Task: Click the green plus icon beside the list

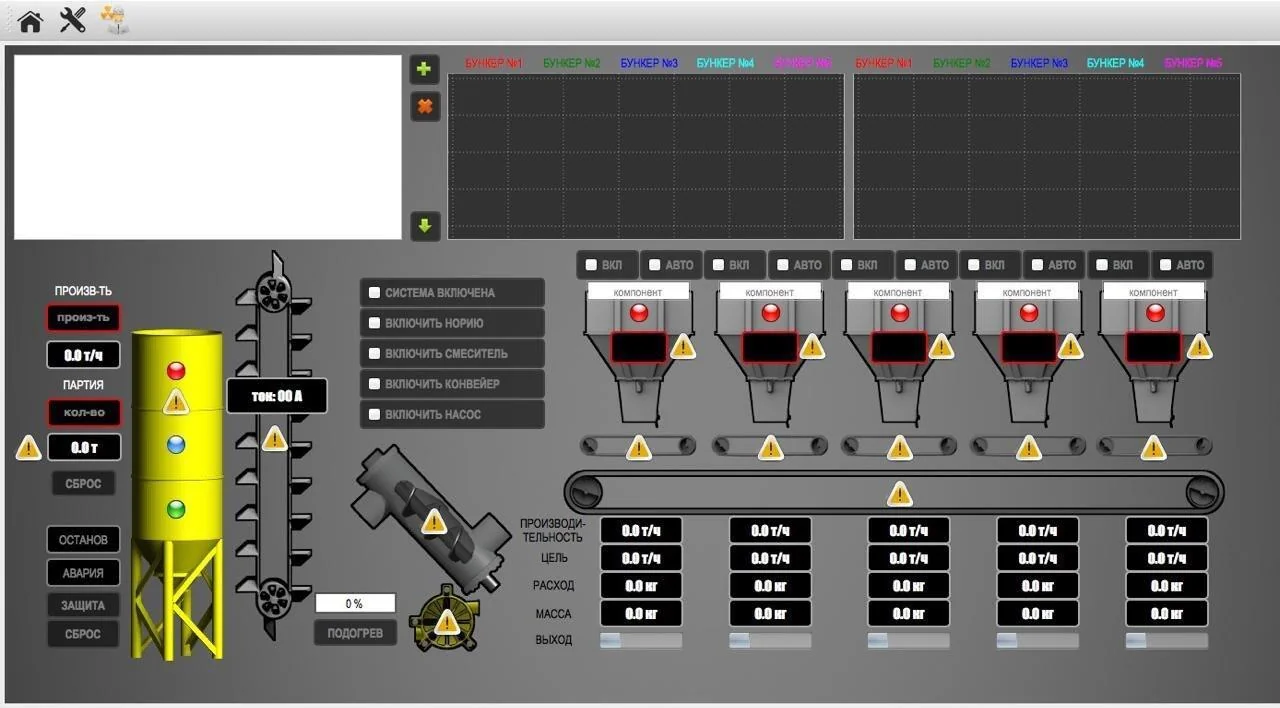Action: (424, 68)
